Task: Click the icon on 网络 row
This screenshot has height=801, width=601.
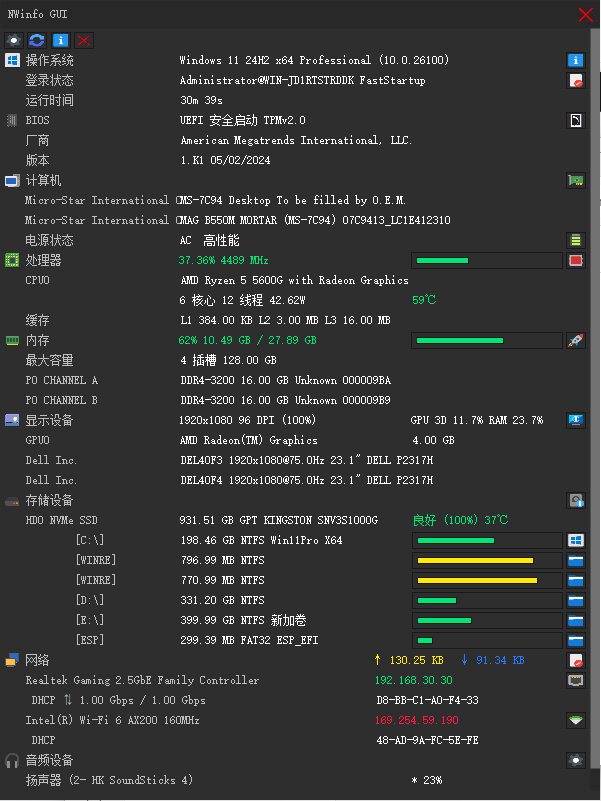Action: pyautogui.click(x=576, y=660)
